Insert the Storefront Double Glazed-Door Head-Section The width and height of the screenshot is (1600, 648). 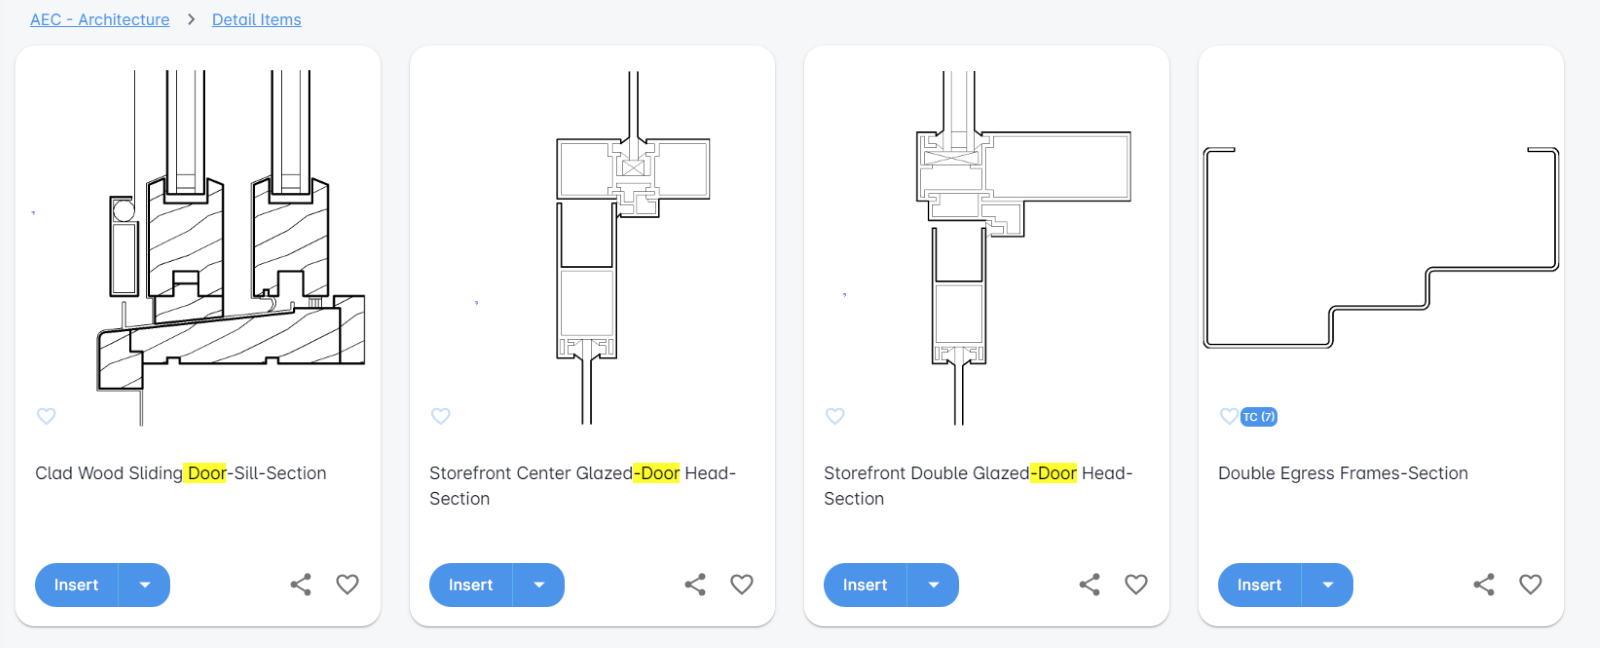click(865, 586)
